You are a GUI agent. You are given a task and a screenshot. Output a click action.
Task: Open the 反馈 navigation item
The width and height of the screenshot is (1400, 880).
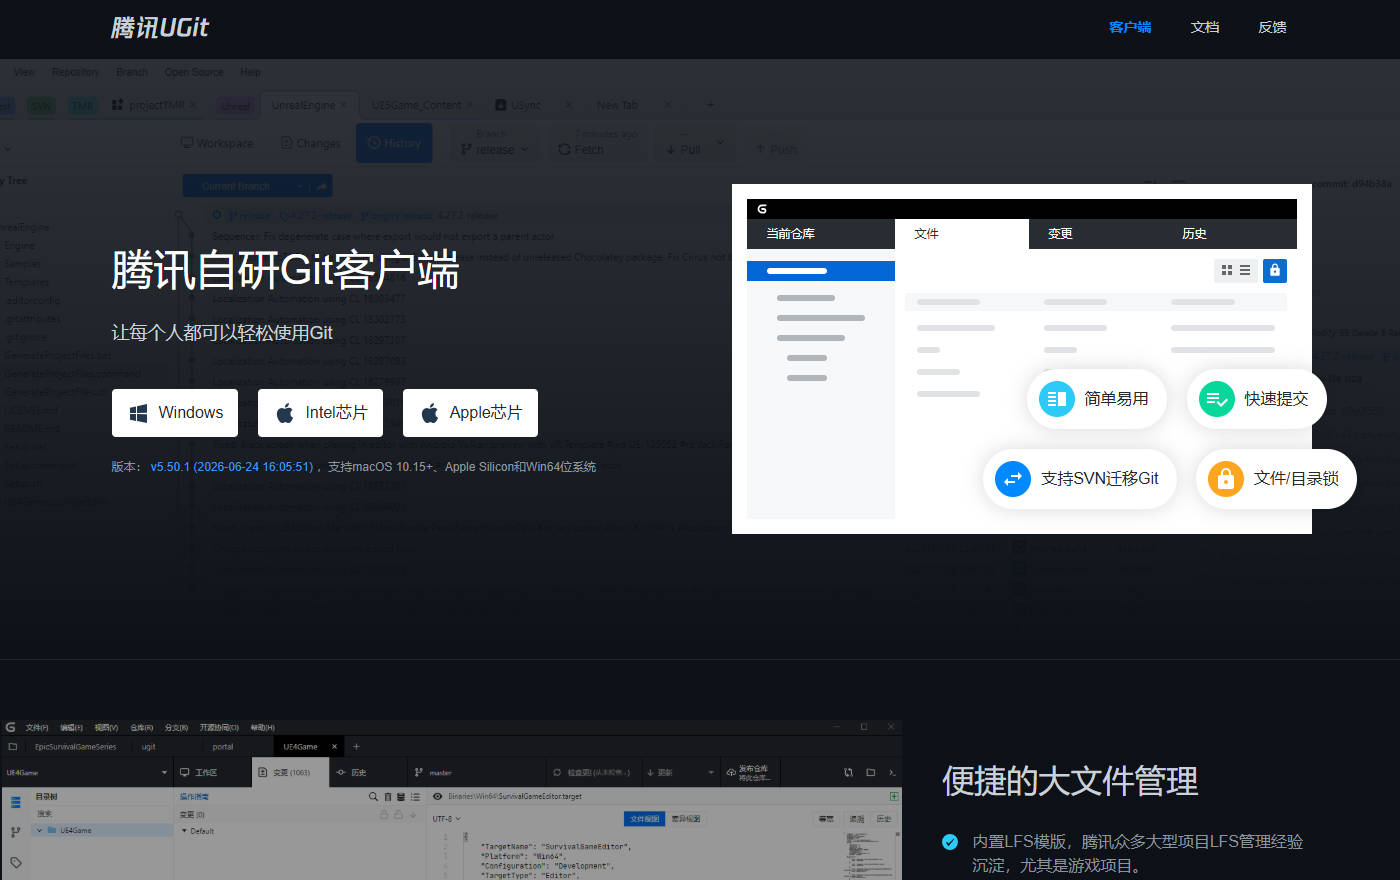[x=1272, y=27]
